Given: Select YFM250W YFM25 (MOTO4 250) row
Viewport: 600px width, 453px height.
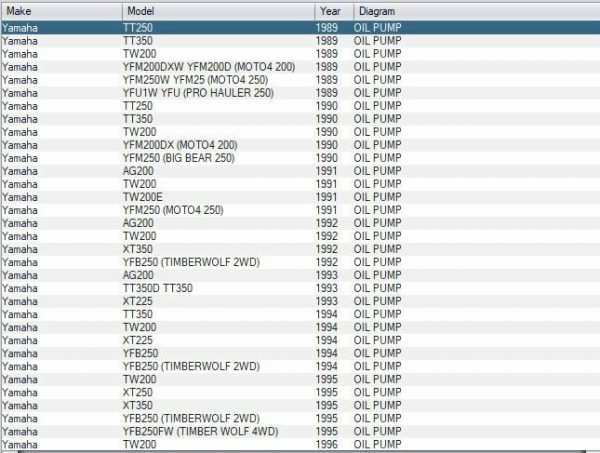Looking at the screenshot, I should point(300,80).
